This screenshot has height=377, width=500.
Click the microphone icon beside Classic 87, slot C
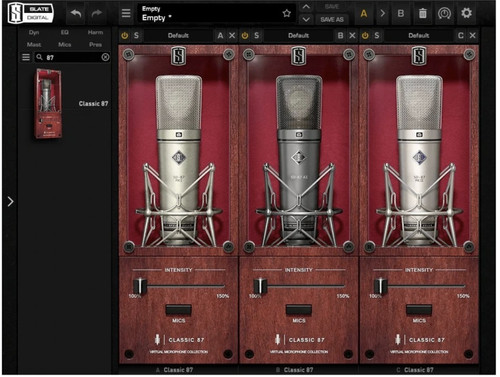(398, 340)
